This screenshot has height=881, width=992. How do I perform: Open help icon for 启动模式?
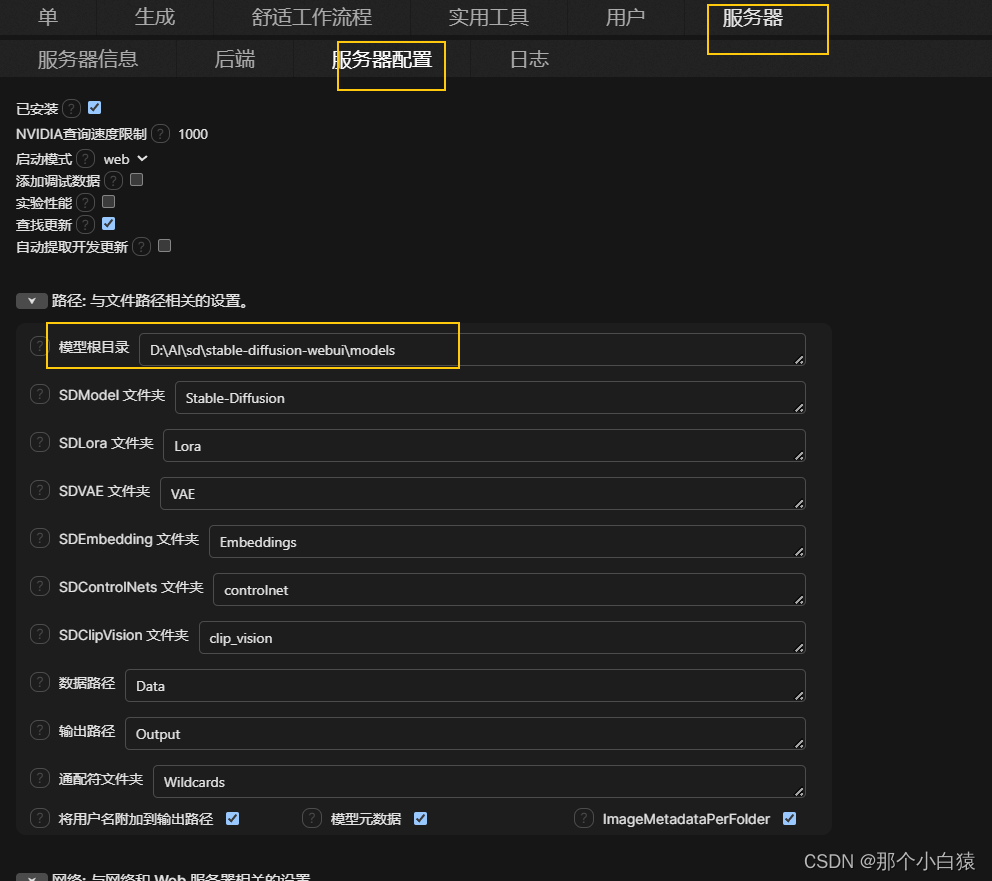85,158
